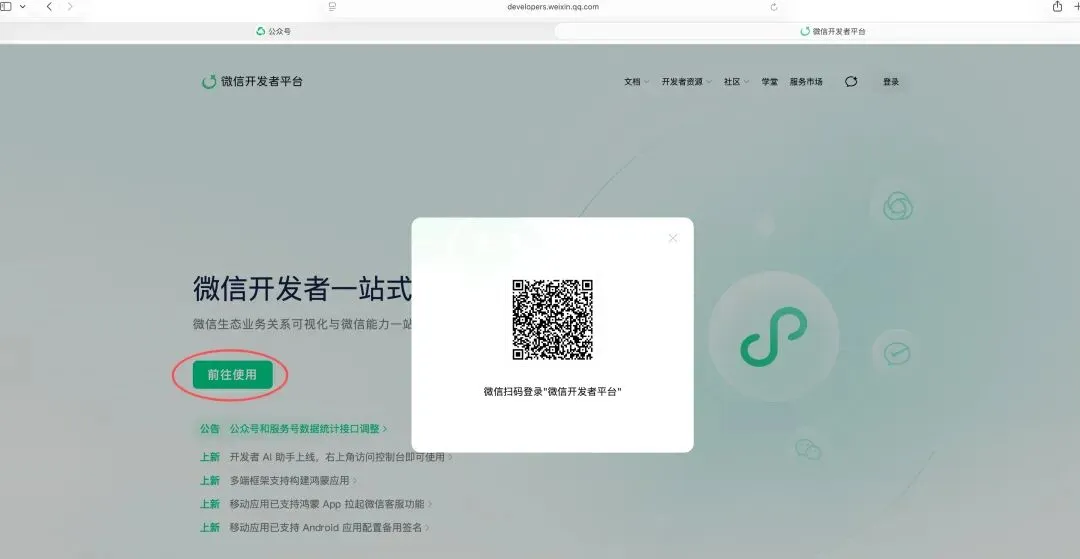
Task: Click the speech bubble checkmark circle icon
Action: 897,354
